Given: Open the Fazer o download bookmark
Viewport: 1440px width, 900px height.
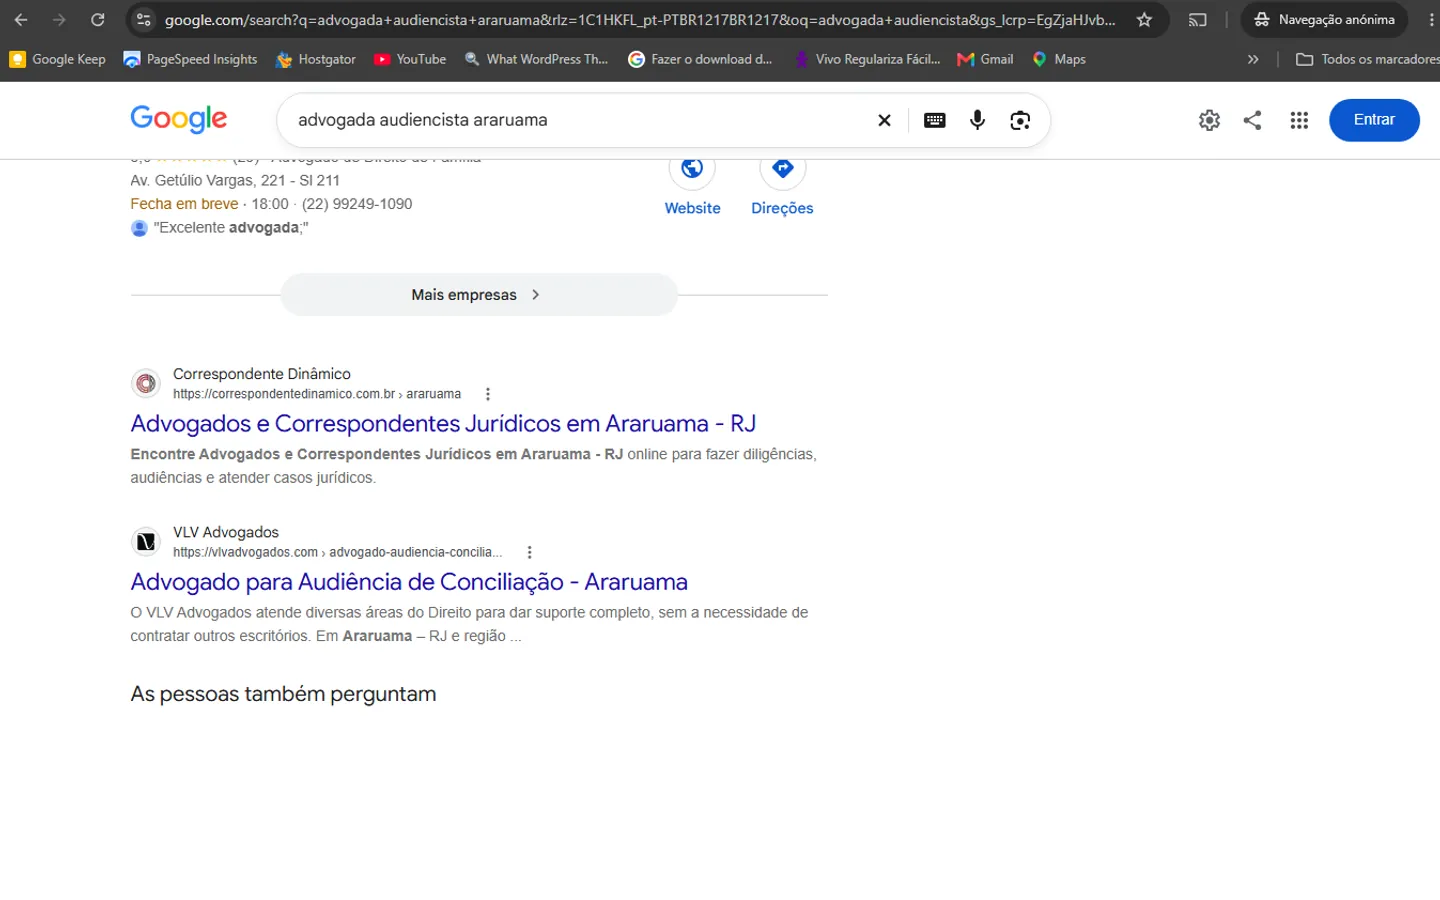Looking at the screenshot, I should point(700,59).
